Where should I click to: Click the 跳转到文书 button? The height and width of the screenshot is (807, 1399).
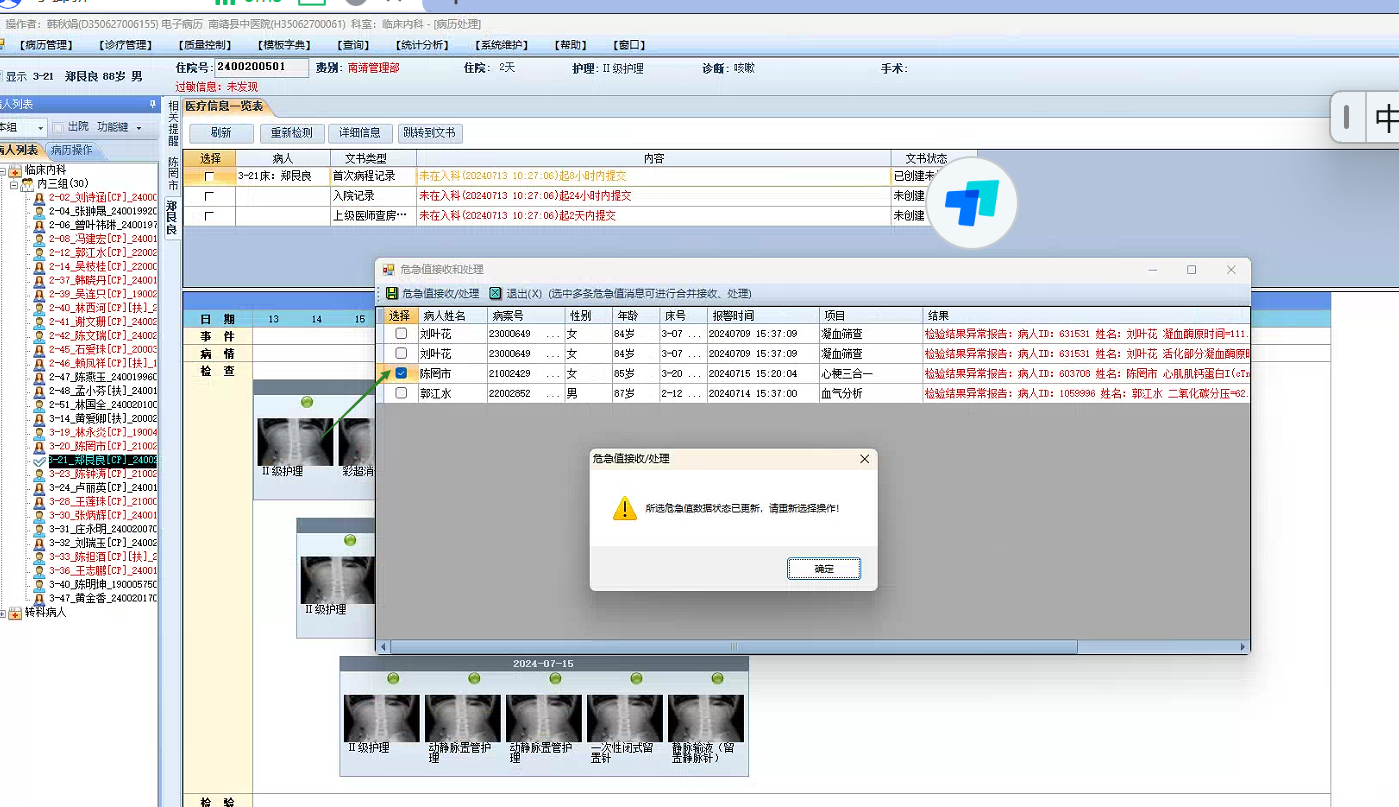click(430, 133)
